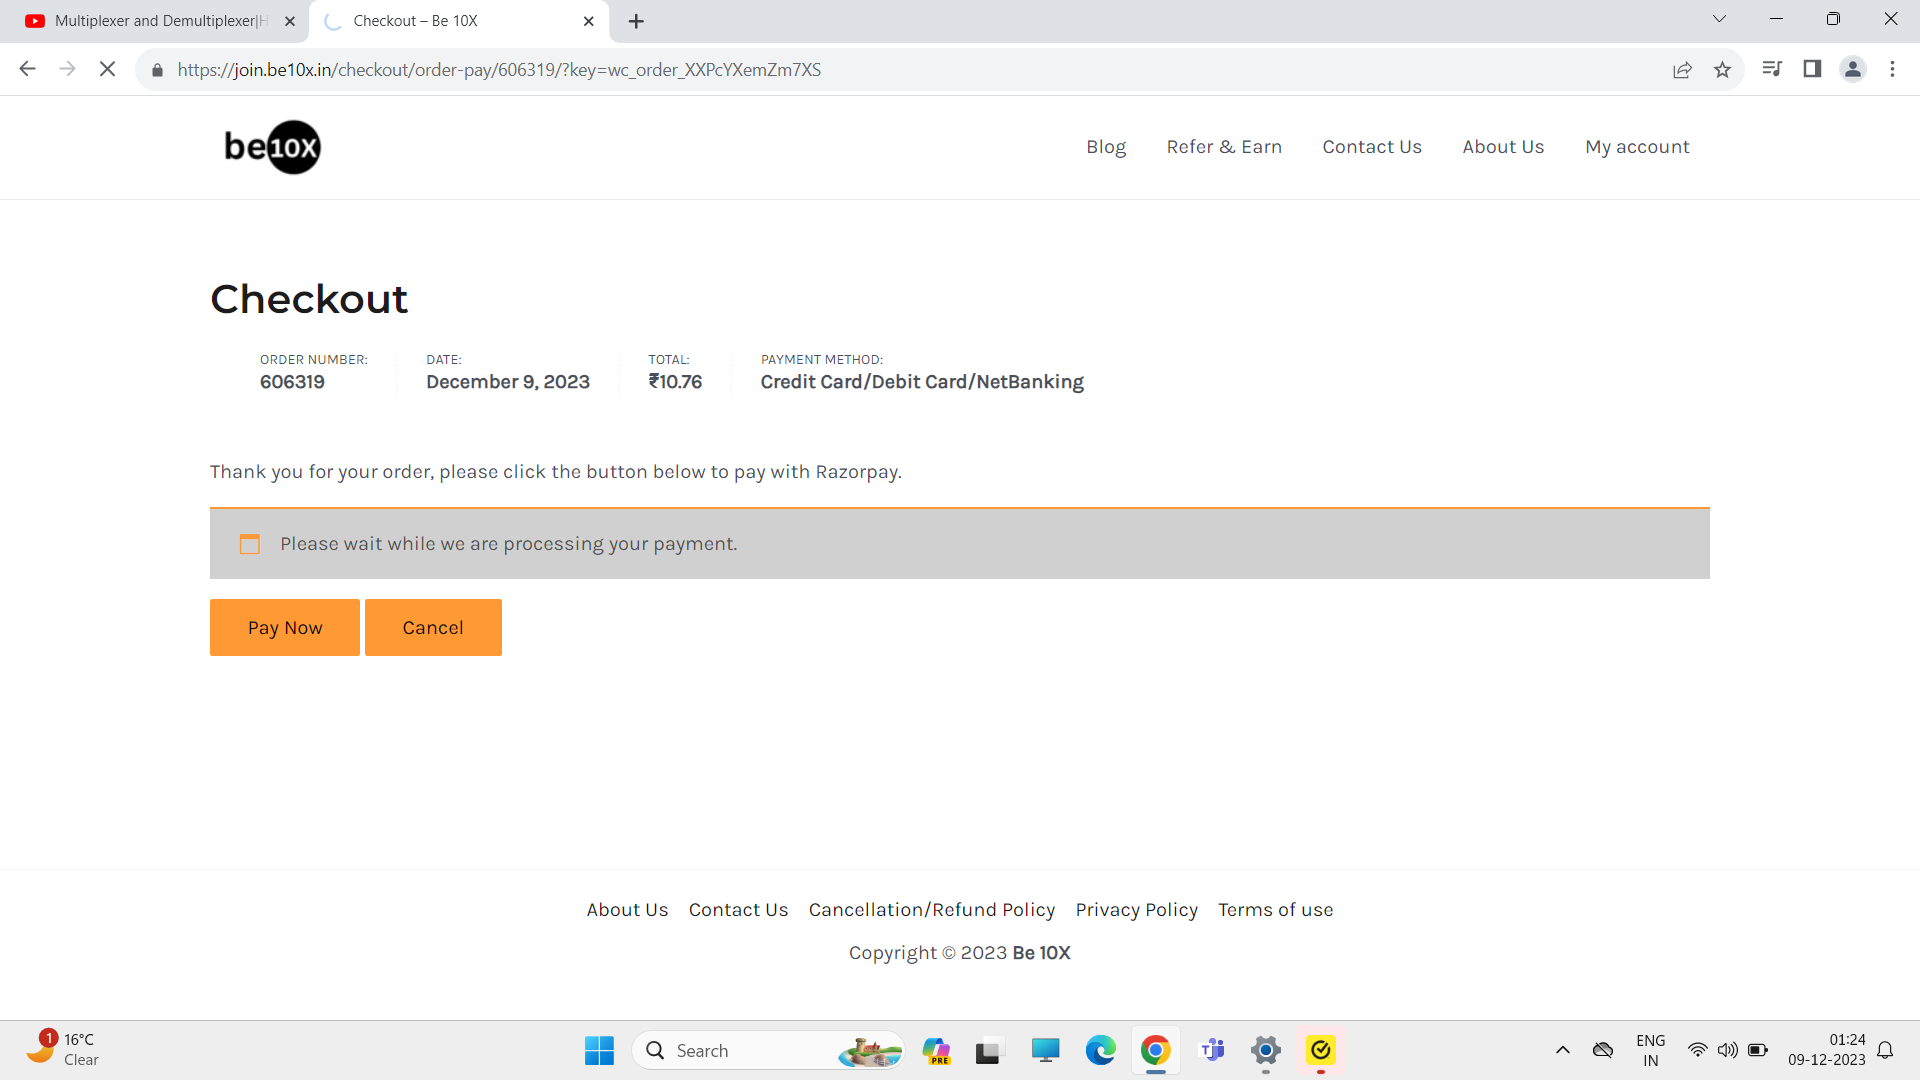Switch to Multiplexer and Demultiplexer tab

tap(160, 21)
